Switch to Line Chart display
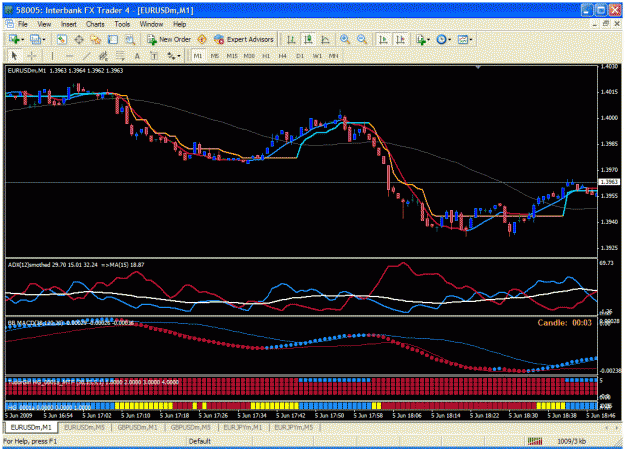This screenshot has height=449, width=625. 325,39
